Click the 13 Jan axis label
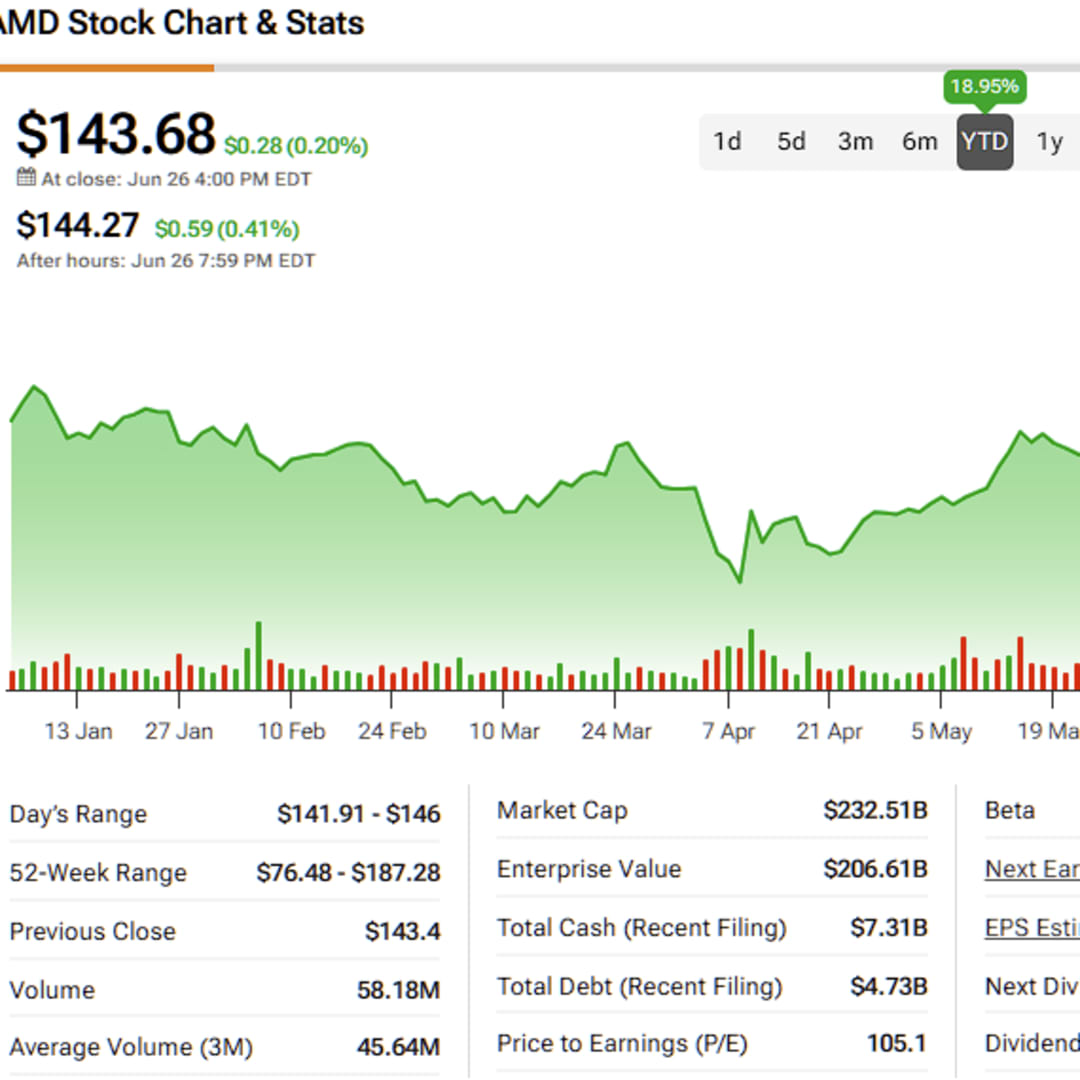The width and height of the screenshot is (1080, 1080). (x=79, y=731)
